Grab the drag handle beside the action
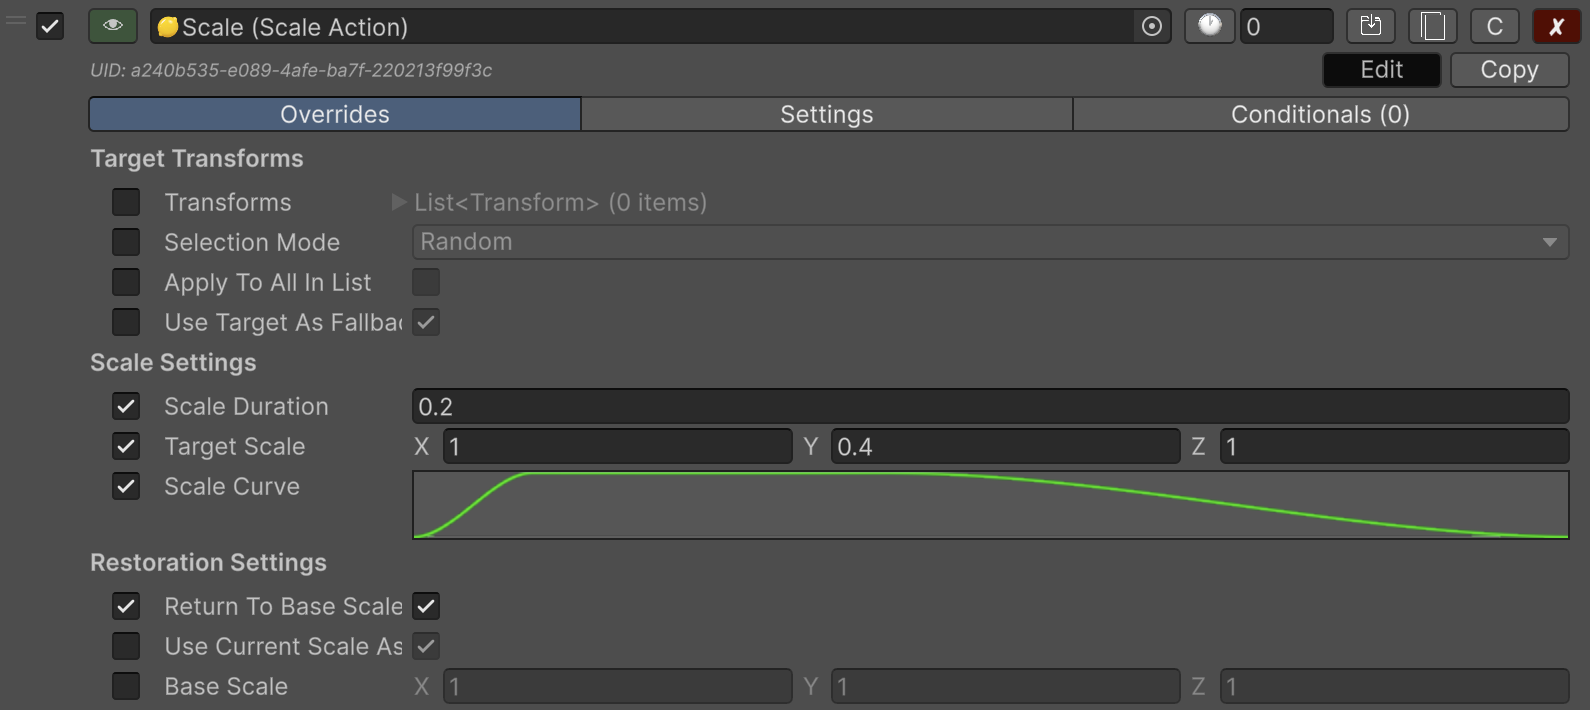This screenshot has height=710, width=1590. pos(16,20)
